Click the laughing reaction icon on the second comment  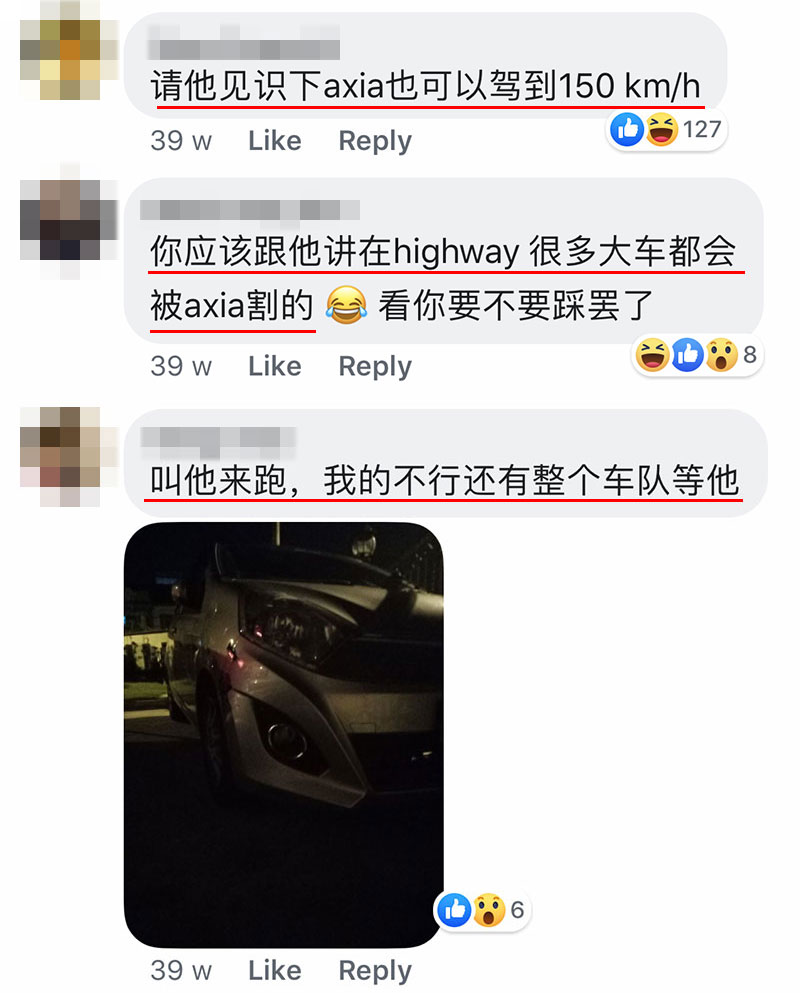pyautogui.click(x=652, y=355)
